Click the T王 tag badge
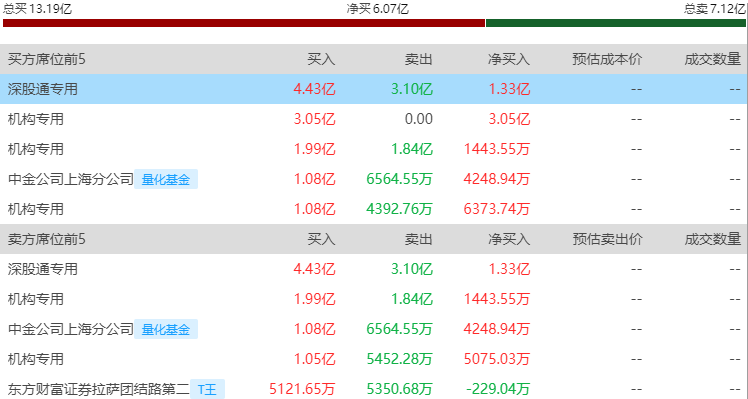Viewport: 748px width, 399px height. pyautogui.click(x=208, y=389)
